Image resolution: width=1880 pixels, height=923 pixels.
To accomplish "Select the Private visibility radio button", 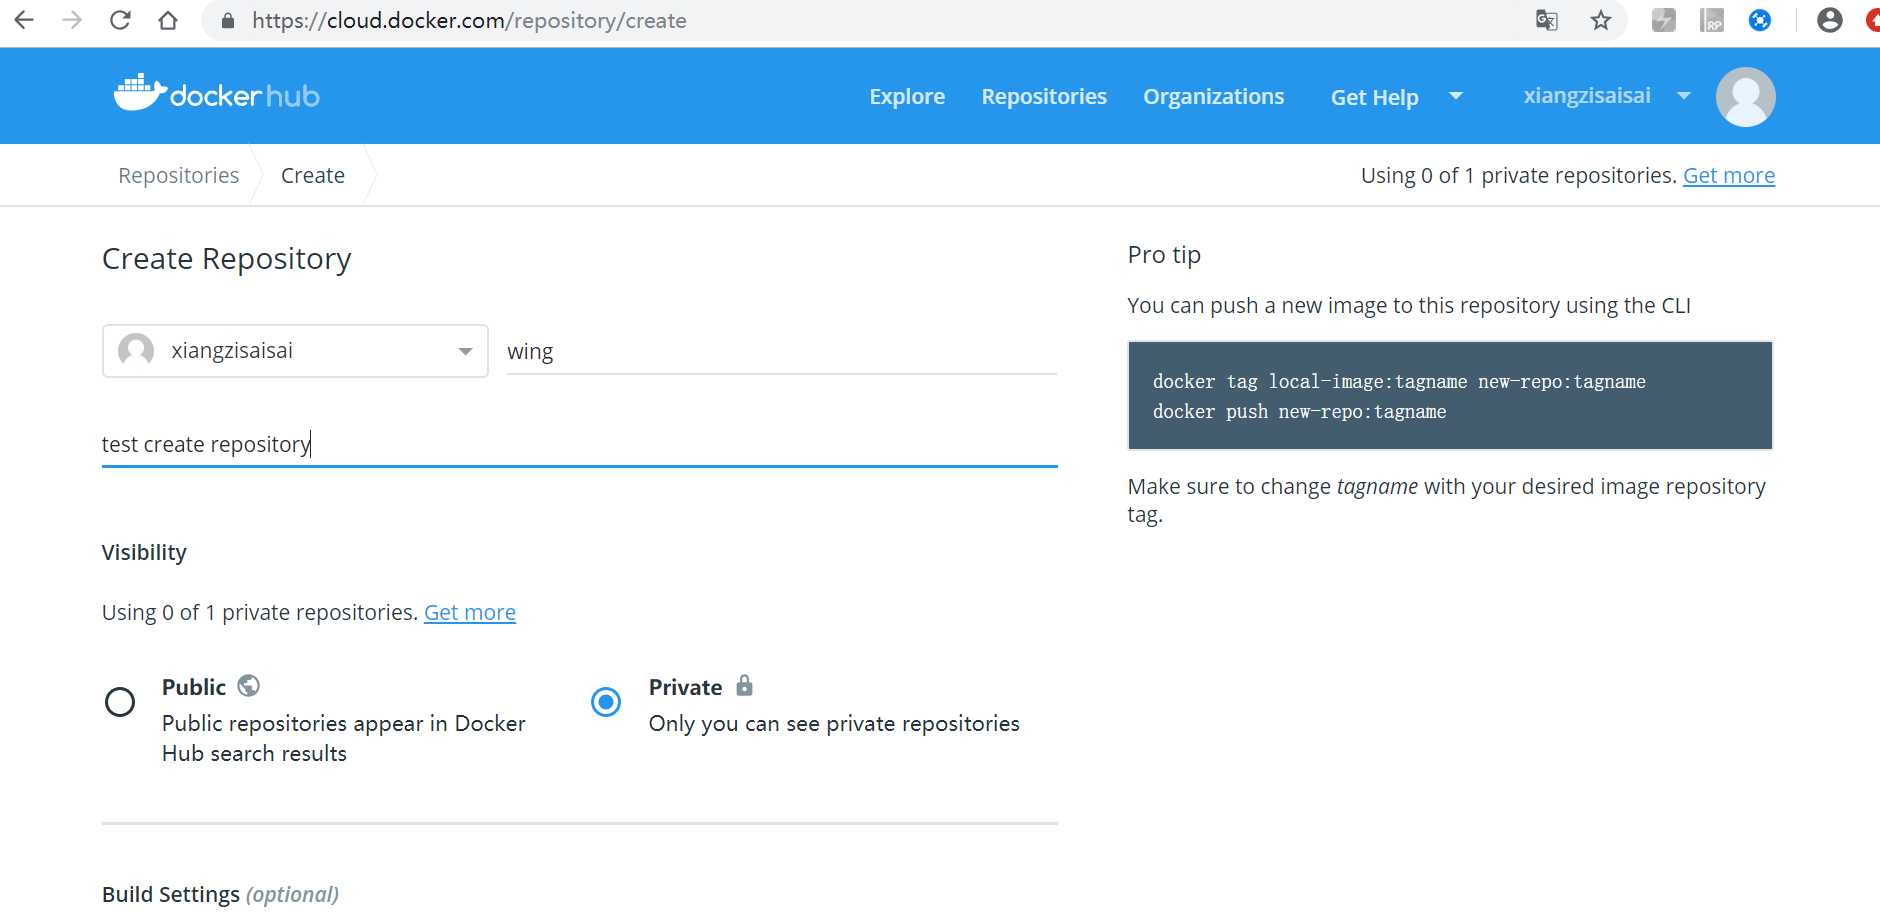I will (606, 702).
